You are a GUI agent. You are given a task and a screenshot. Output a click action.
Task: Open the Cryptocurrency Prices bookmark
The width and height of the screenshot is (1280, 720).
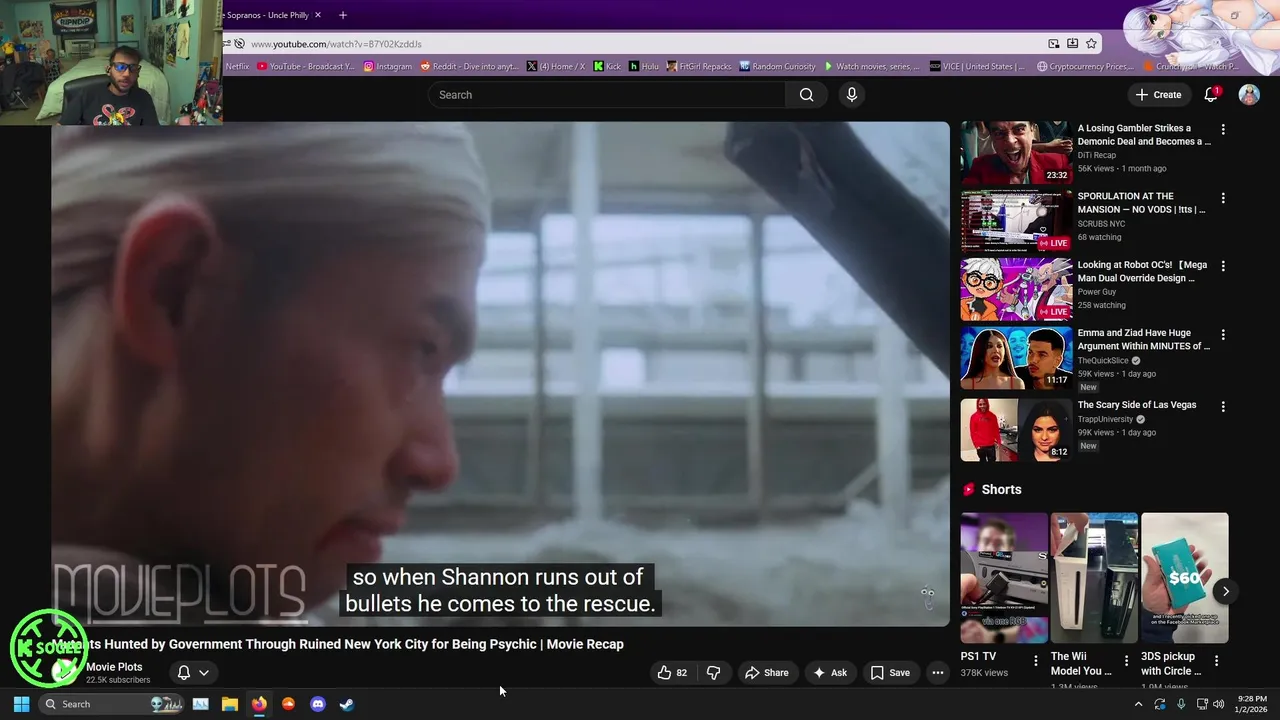(1085, 66)
